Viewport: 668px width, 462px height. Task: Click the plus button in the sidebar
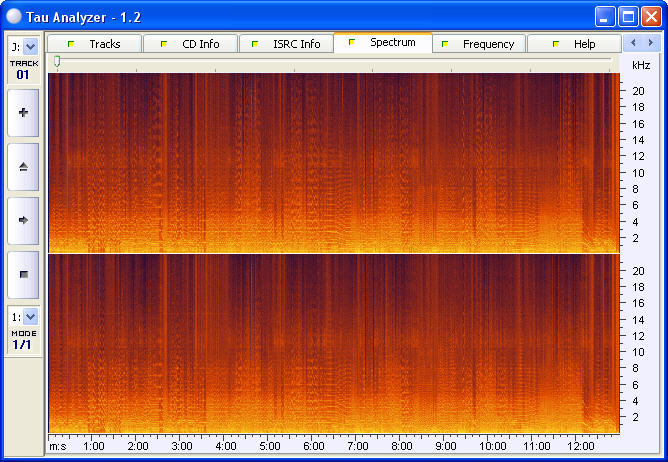23,112
